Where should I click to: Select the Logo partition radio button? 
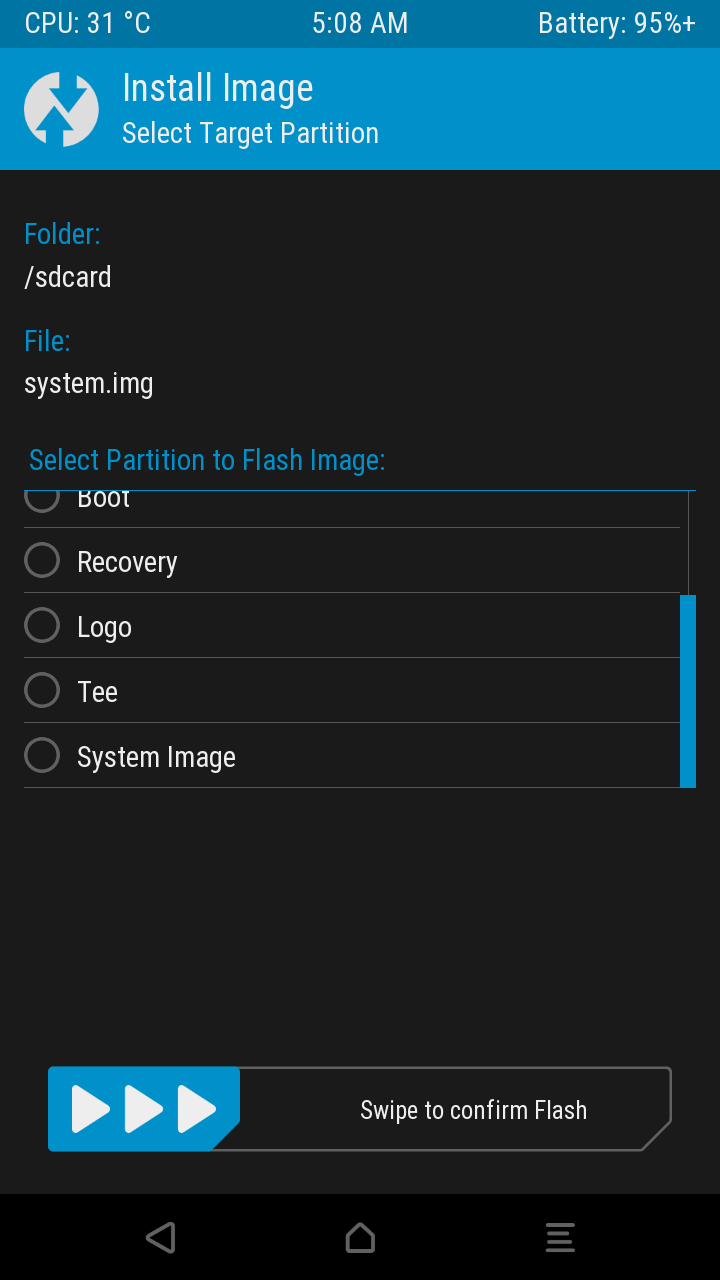[42, 626]
